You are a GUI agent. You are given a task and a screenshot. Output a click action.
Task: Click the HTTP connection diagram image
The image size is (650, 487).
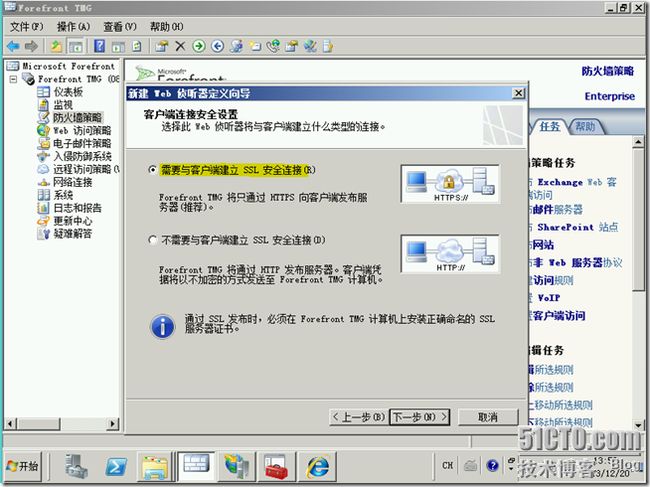[x=451, y=254]
